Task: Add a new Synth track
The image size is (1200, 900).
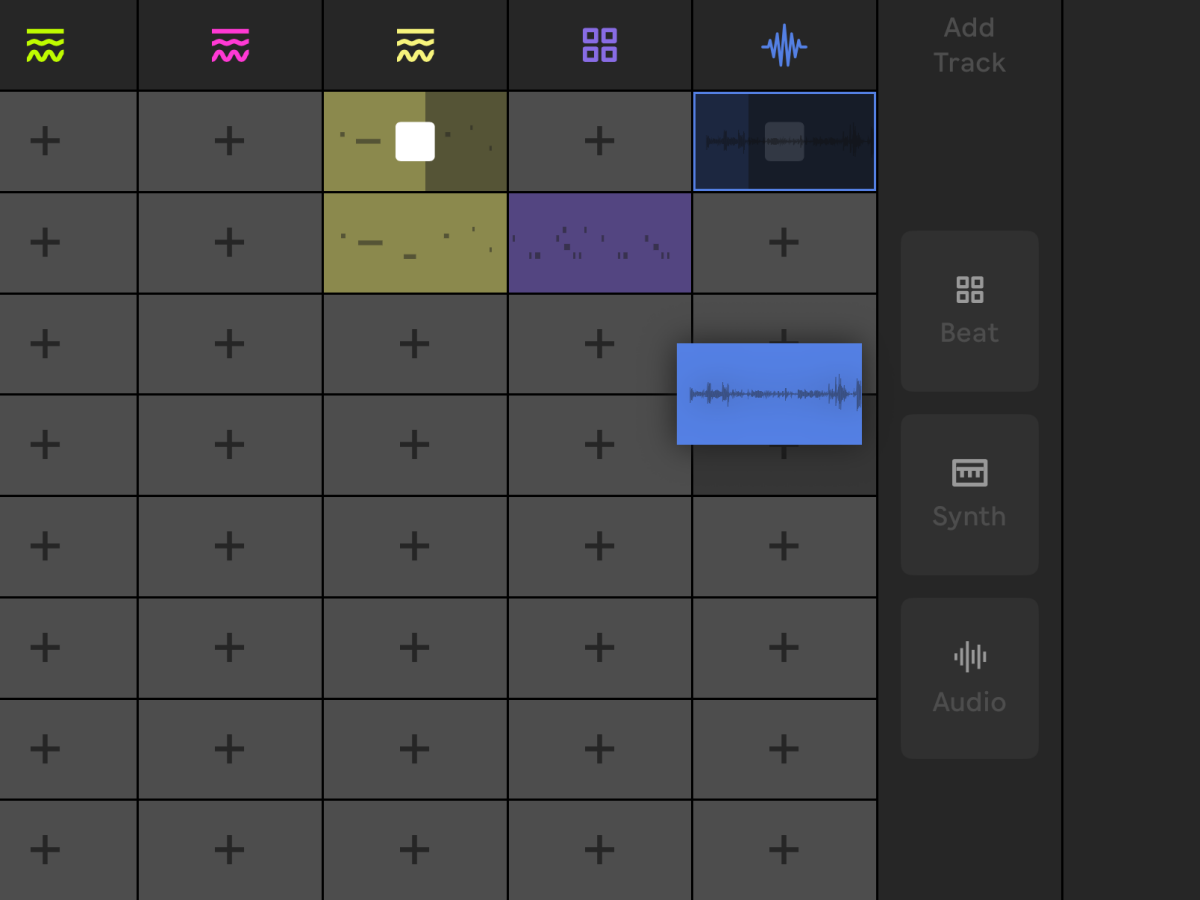Action: click(x=969, y=495)
